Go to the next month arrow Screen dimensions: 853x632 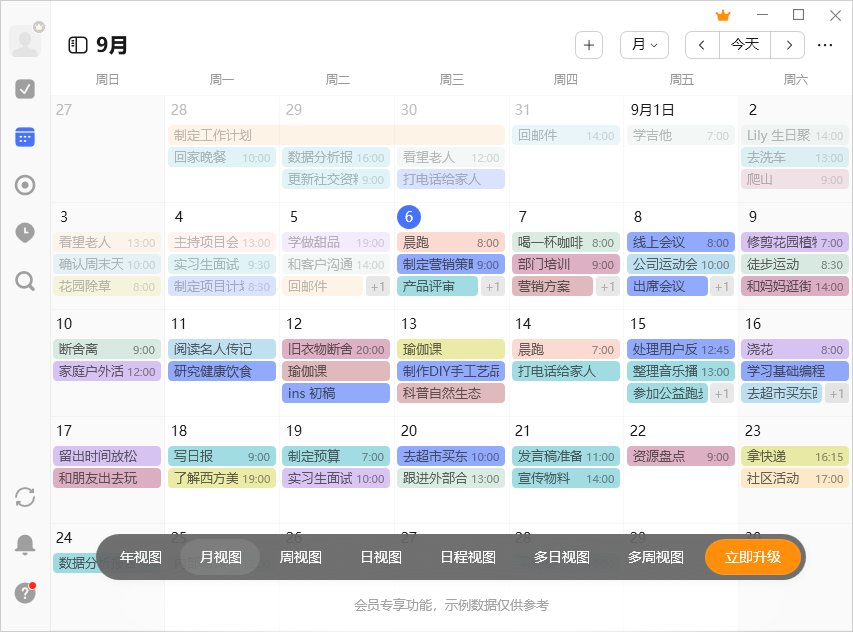pos(788,45)
